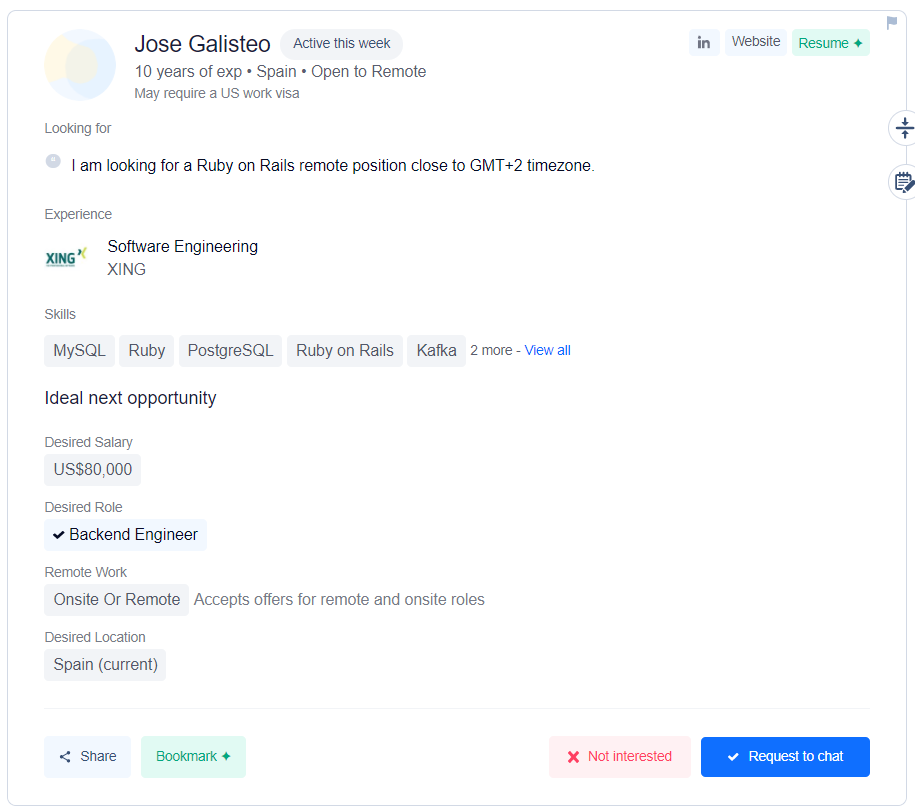Open the LinkedIn profile icon
Viewport: 915px width, 806px height.
pyautogui.click(x=704, y=43)
